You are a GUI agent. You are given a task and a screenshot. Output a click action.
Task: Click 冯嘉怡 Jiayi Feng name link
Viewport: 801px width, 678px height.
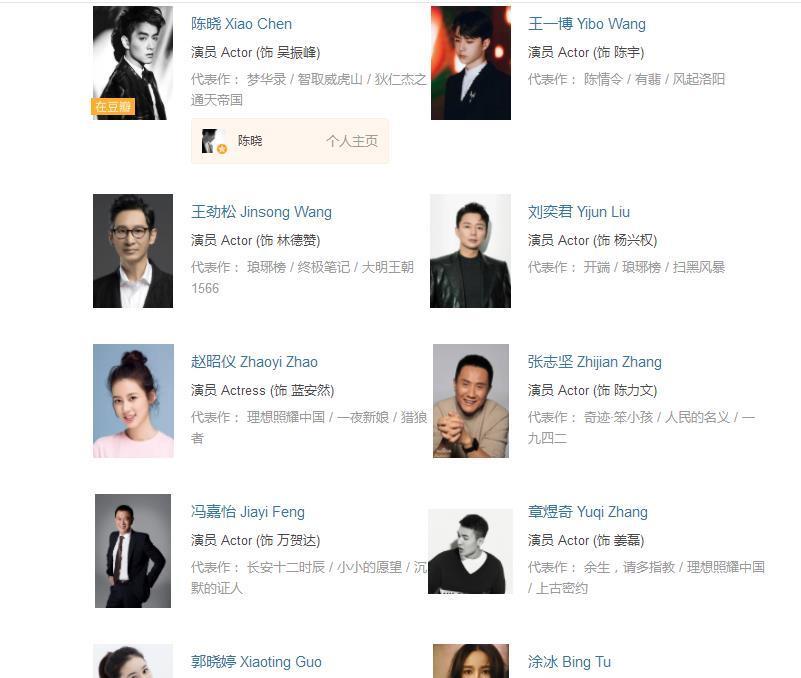click(248, 512)
